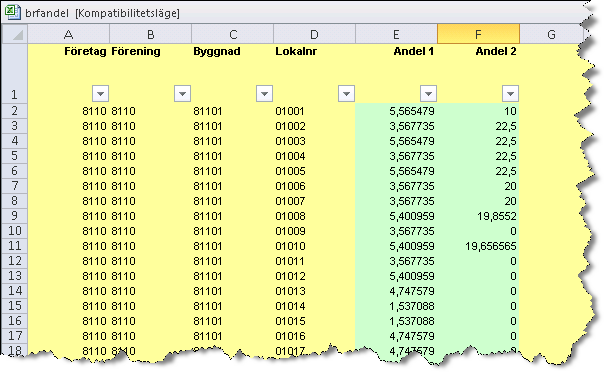
Task: Select column F header
Action: tap(478, 34)
